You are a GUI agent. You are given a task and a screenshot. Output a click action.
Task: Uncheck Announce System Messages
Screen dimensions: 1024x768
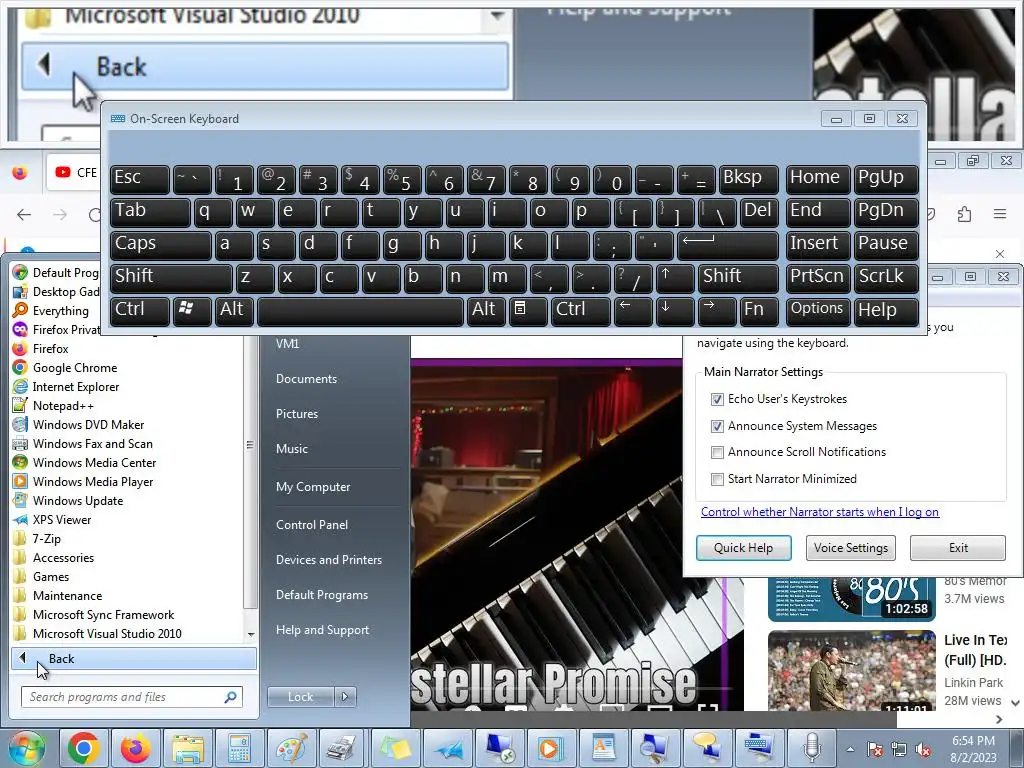[717, 426]
